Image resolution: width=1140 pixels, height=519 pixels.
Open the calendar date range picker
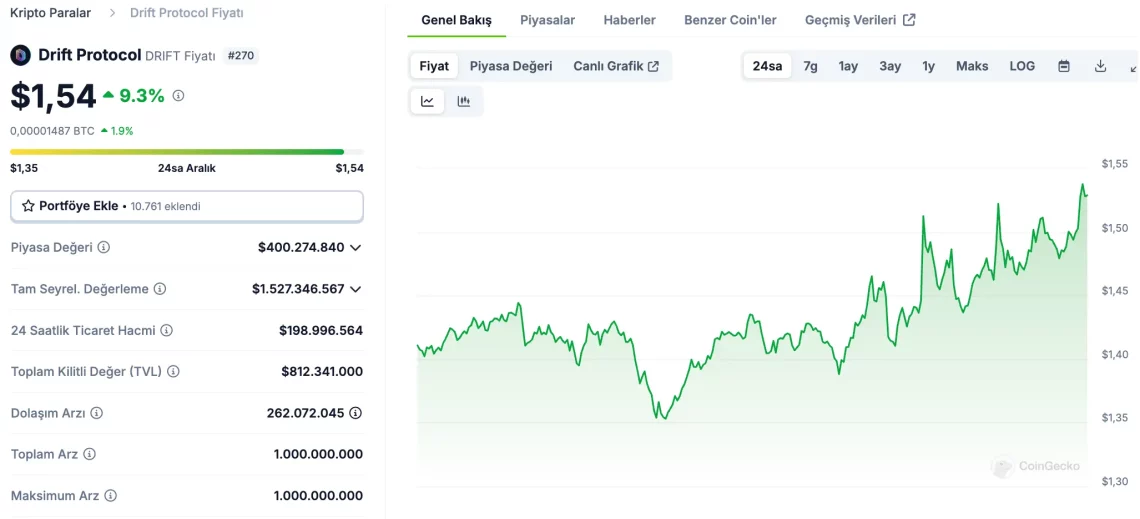click(1064, 66)
